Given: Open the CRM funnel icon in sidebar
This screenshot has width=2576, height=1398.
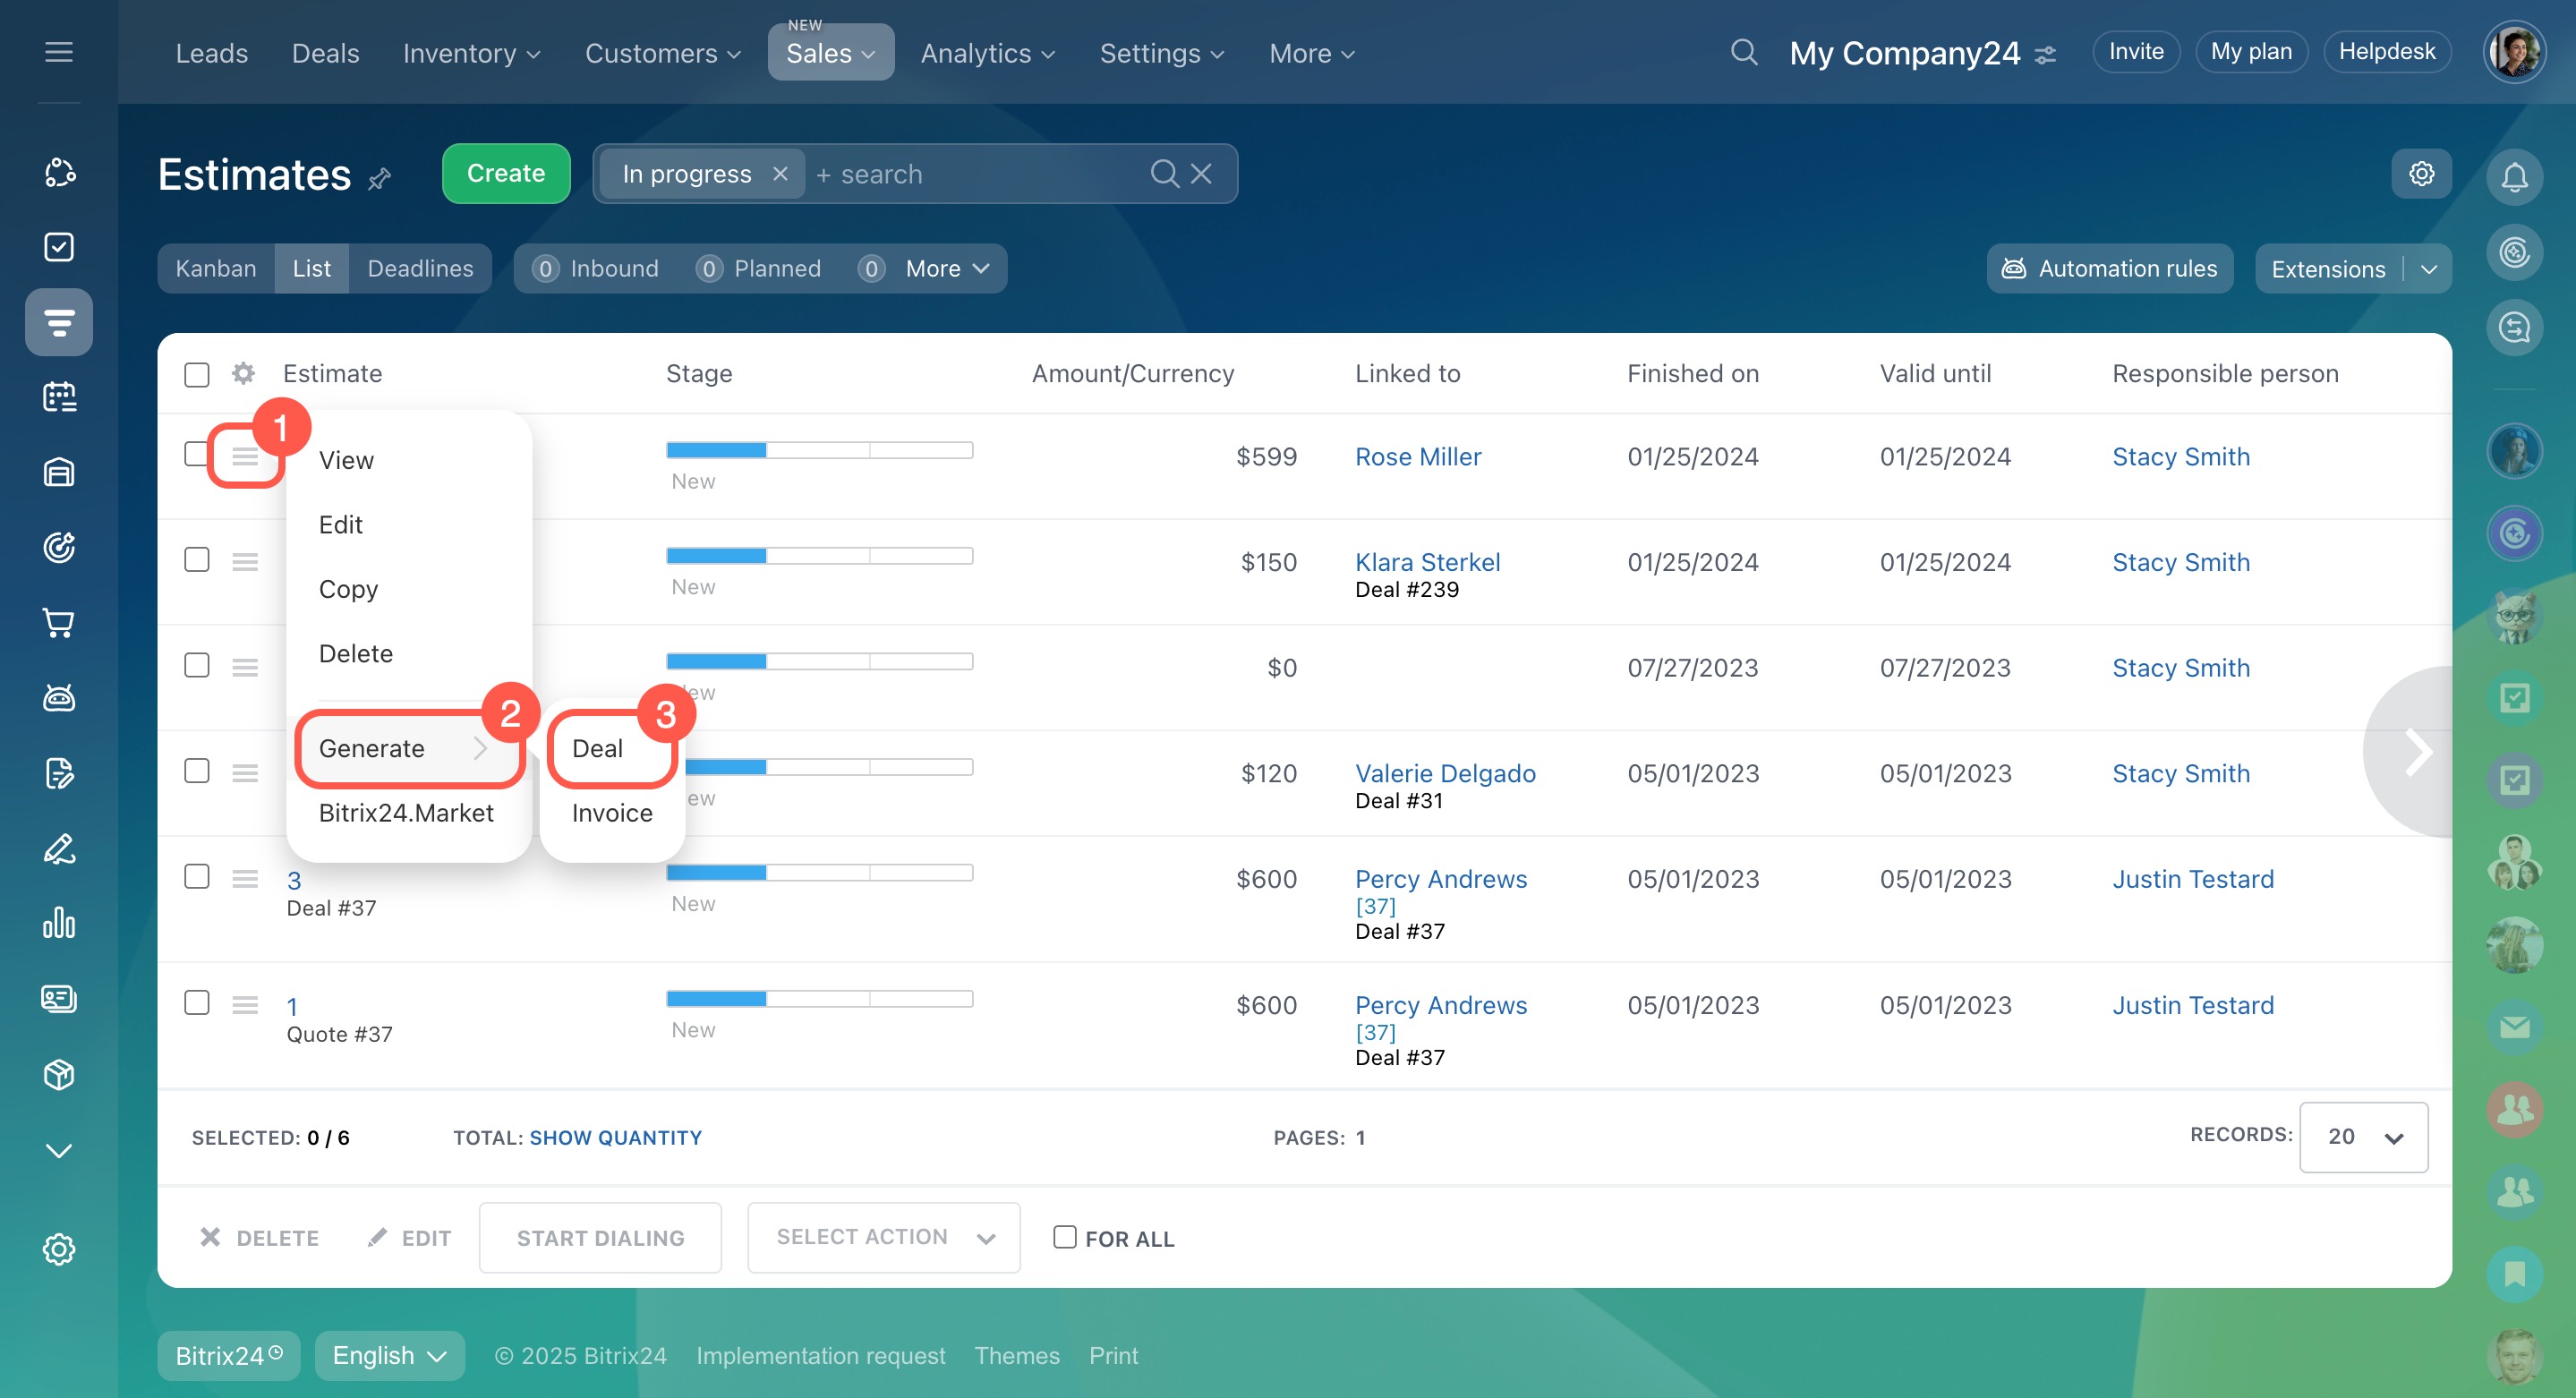Looking at the screenshot, I should [x=59, y=322].
